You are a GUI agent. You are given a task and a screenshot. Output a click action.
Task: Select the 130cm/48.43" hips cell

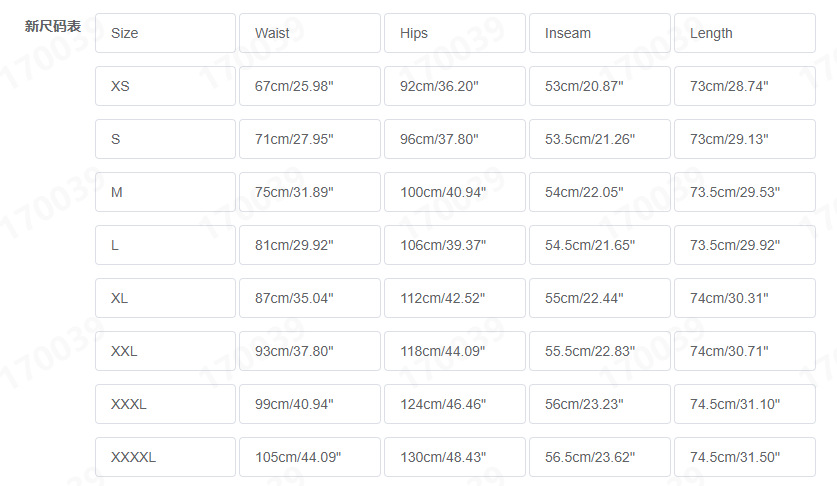454,457
